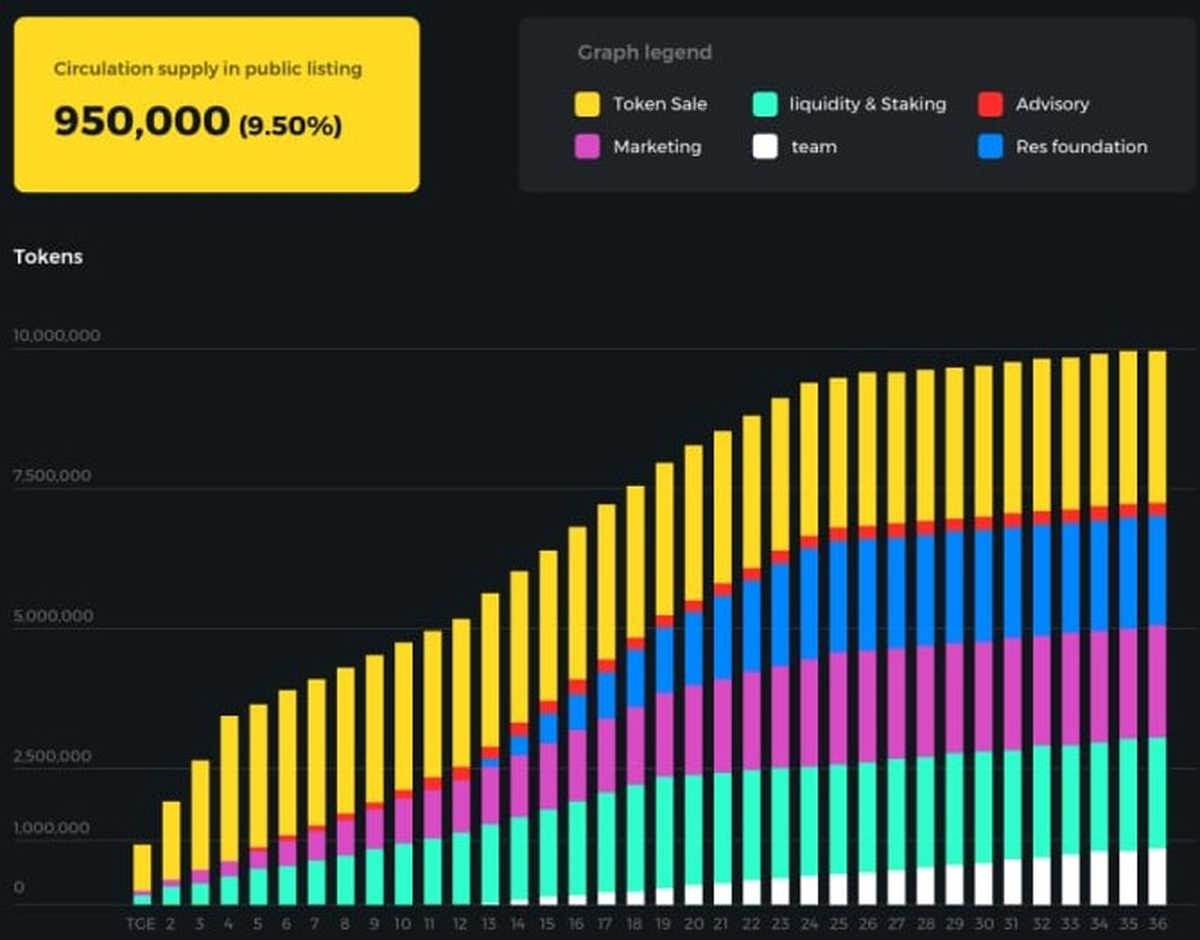1200x940 pixels.
Task: Click the white team legend swatch
Action: pos(764,147)
